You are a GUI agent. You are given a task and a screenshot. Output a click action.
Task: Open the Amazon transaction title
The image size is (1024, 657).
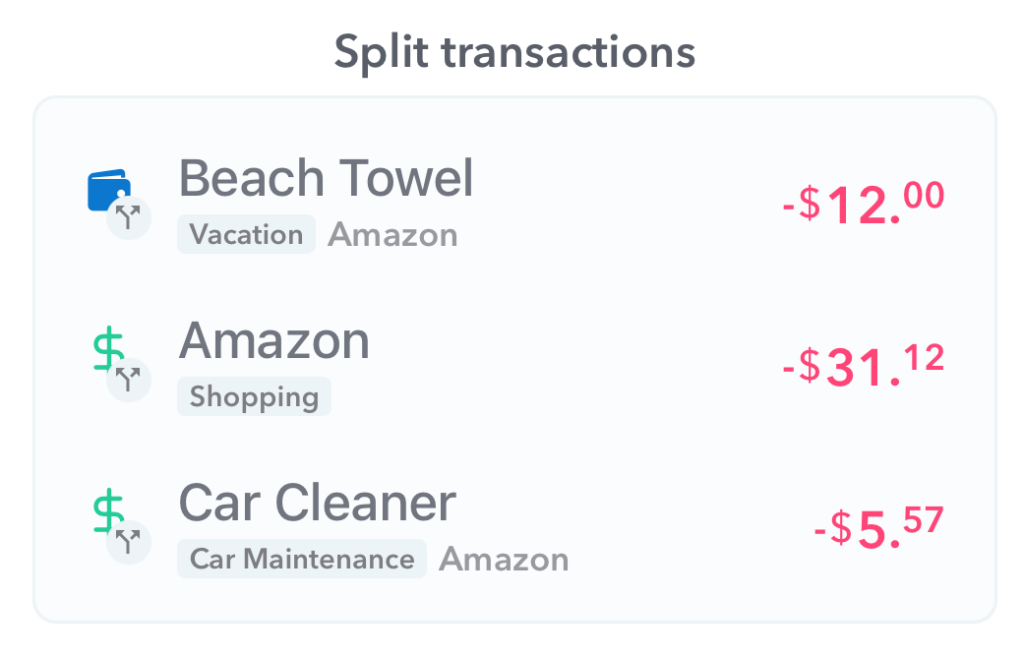point(274,340)
